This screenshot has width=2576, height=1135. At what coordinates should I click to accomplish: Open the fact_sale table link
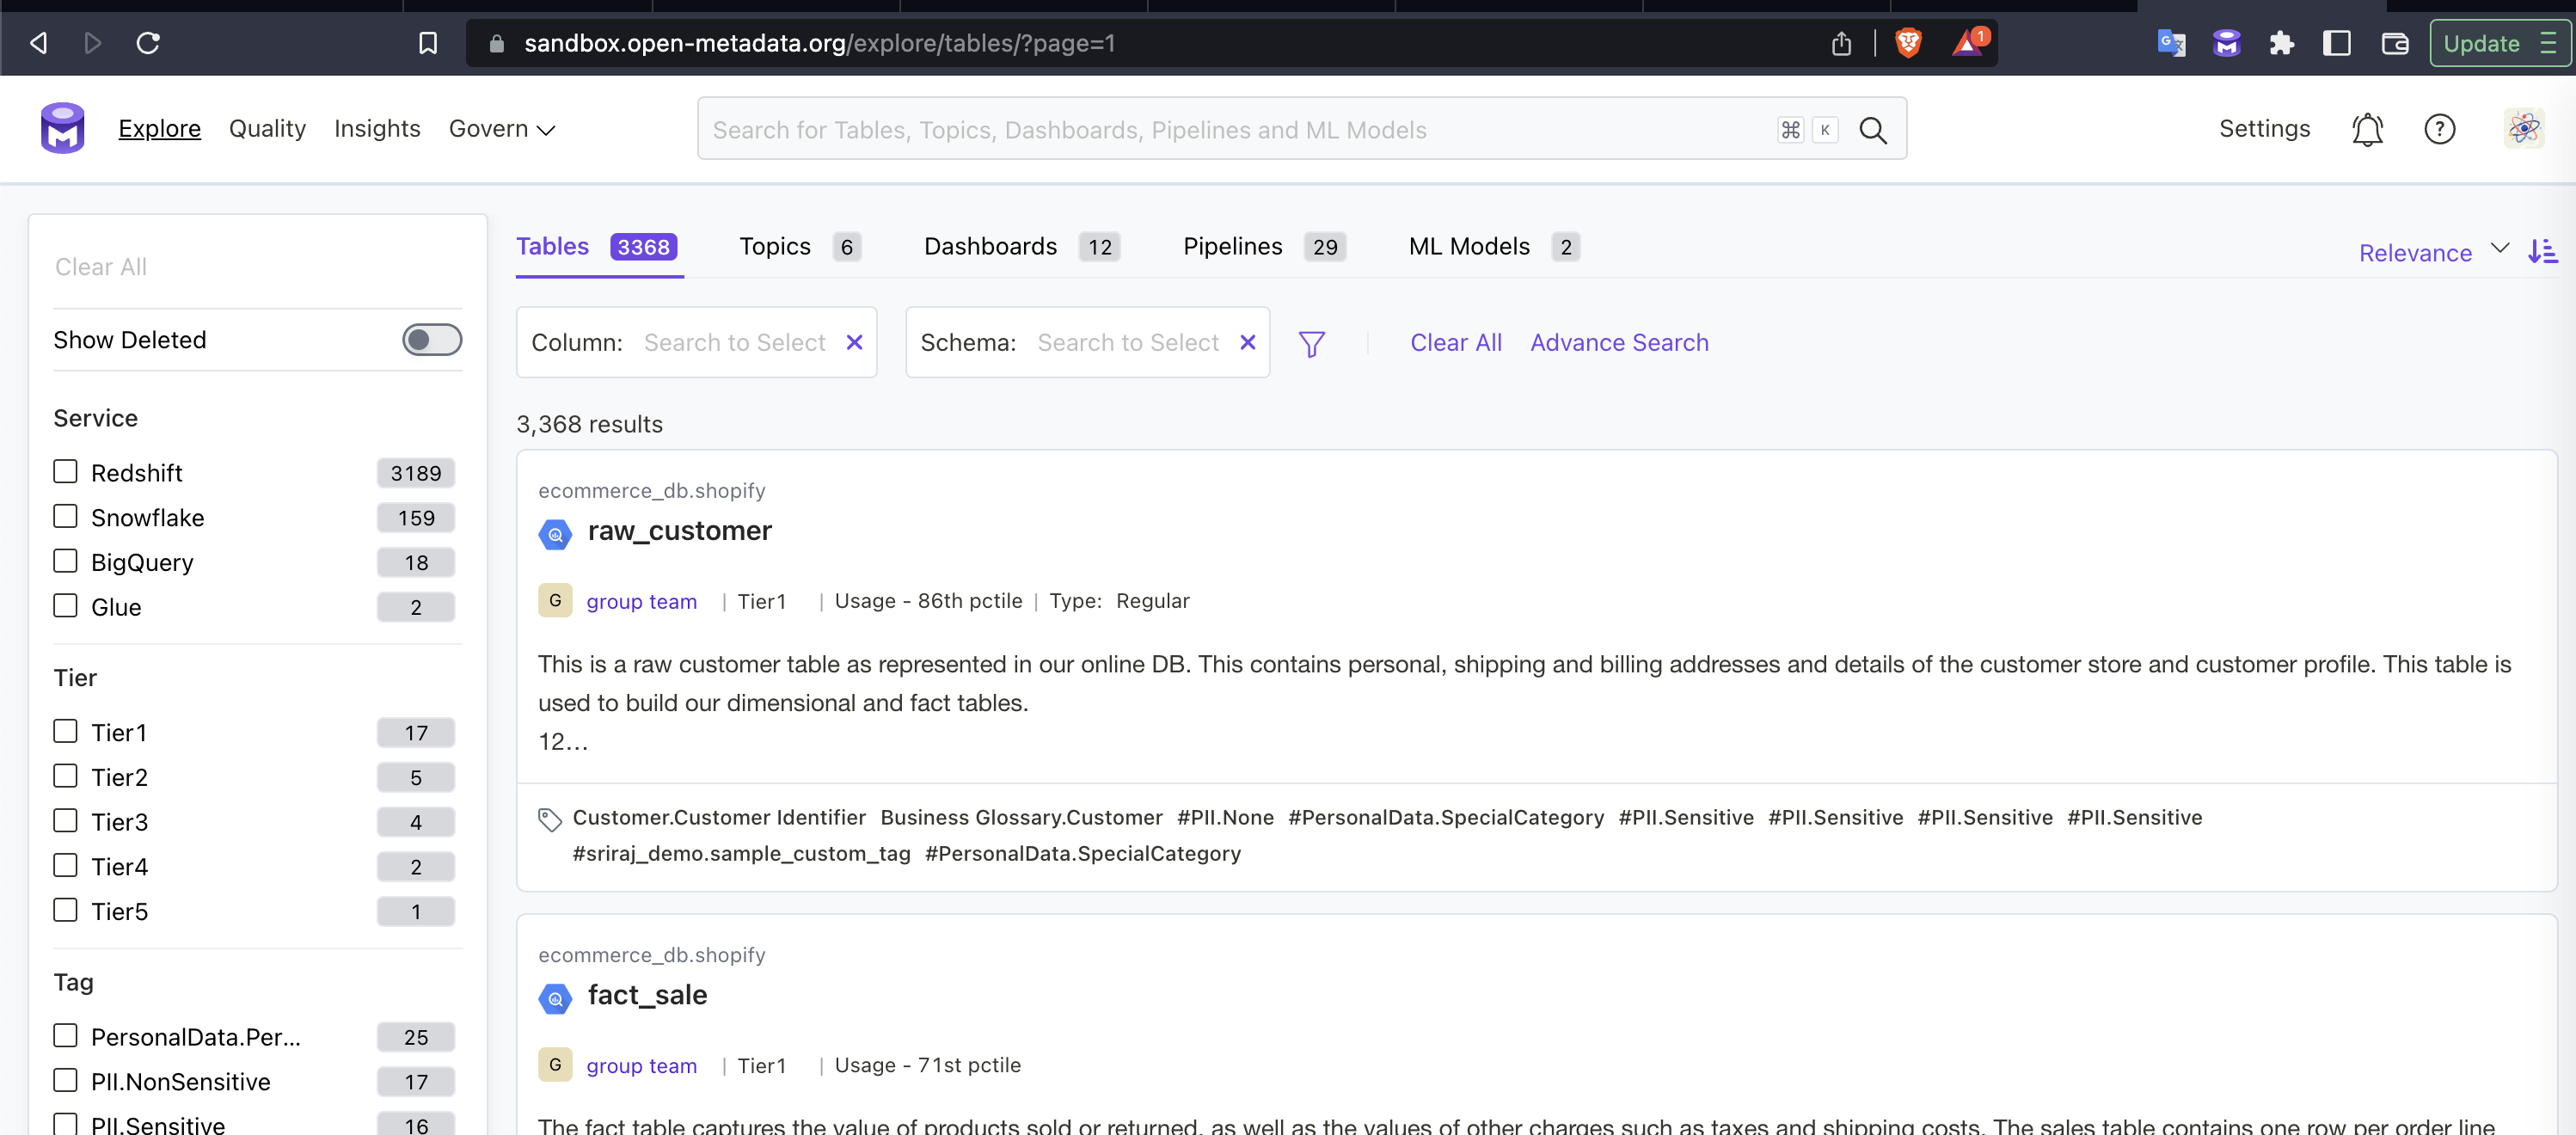(x=647, y=995)
